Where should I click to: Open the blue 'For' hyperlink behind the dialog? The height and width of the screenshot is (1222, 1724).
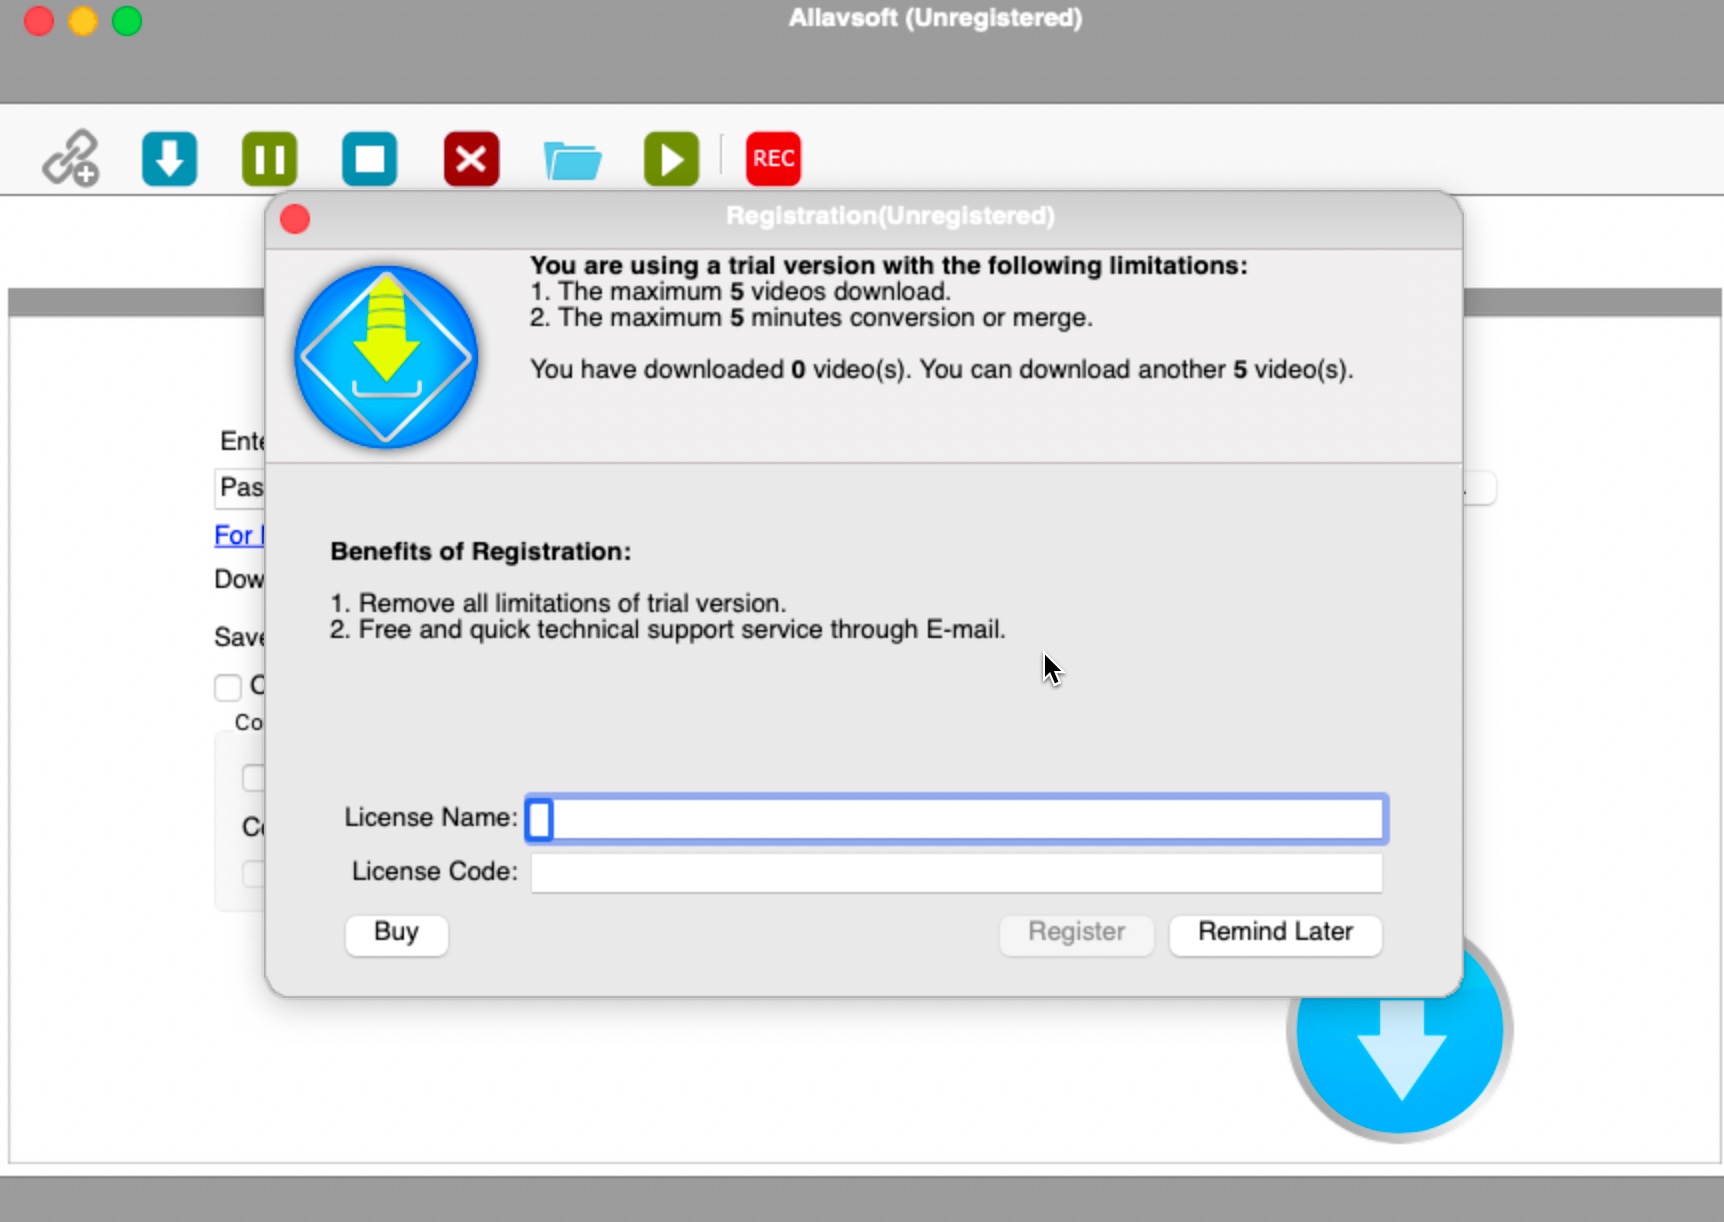click(x=238, y=535)
